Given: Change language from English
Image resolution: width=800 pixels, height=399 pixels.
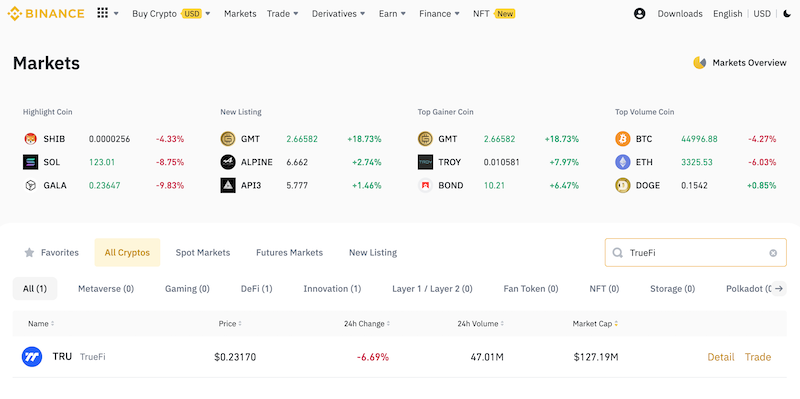Looking at the screenshot, I should click(728, 14).
